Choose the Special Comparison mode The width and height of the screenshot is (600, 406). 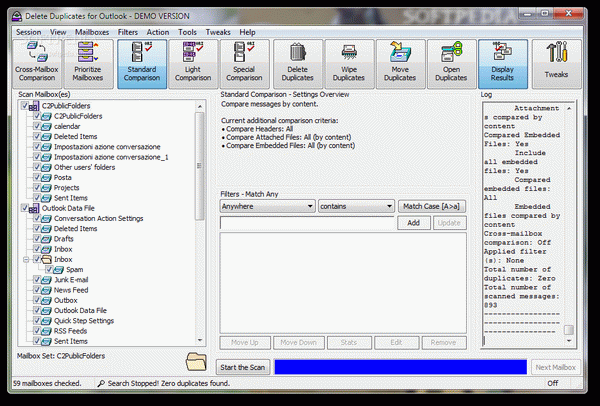[244, 64]
